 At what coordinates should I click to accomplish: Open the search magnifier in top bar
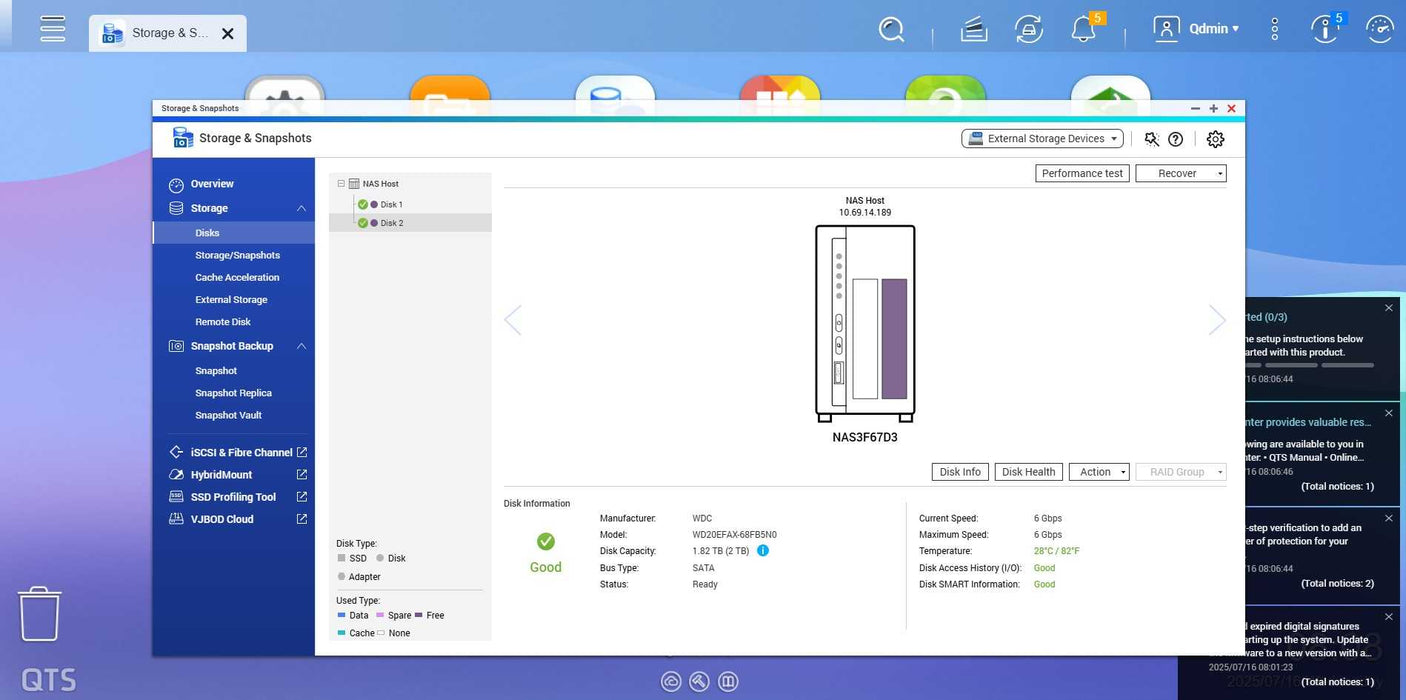[891, 29]
